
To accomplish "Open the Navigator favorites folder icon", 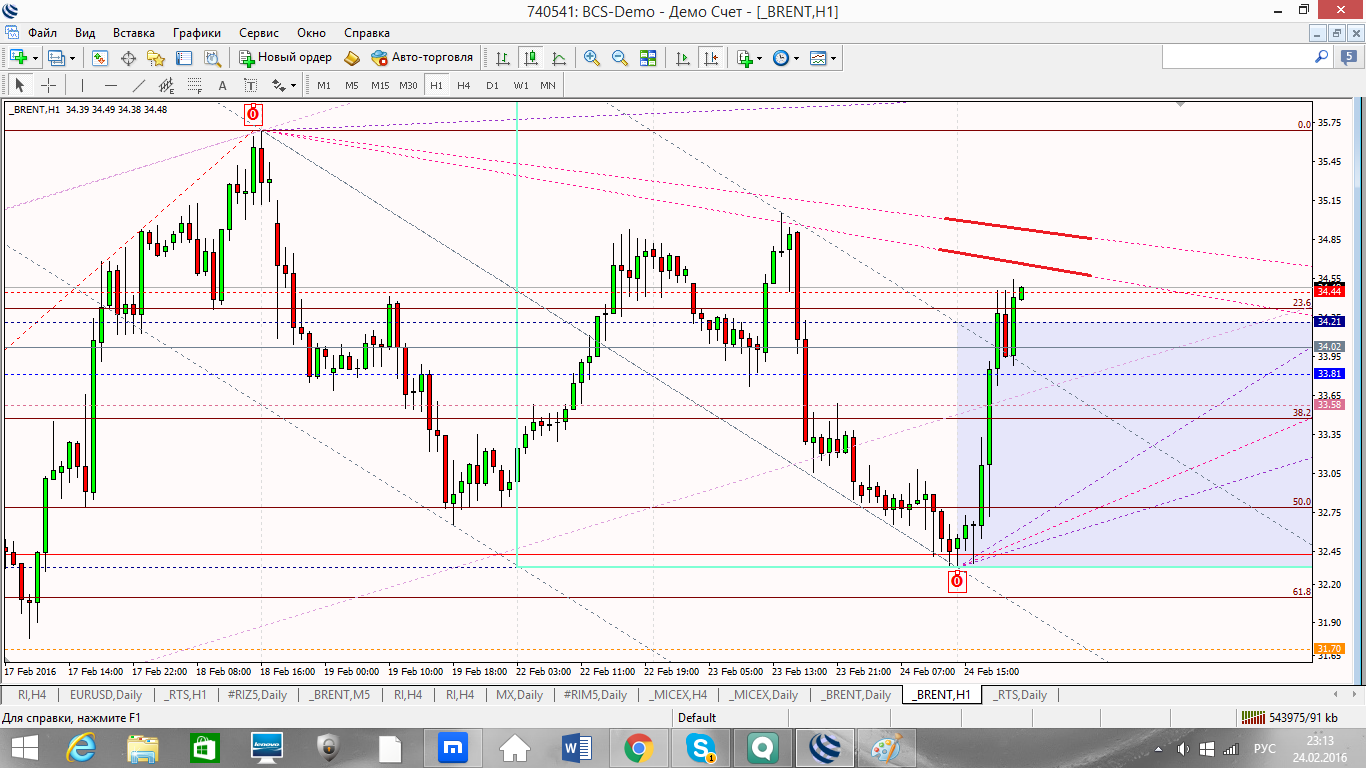I will (156, 58).
